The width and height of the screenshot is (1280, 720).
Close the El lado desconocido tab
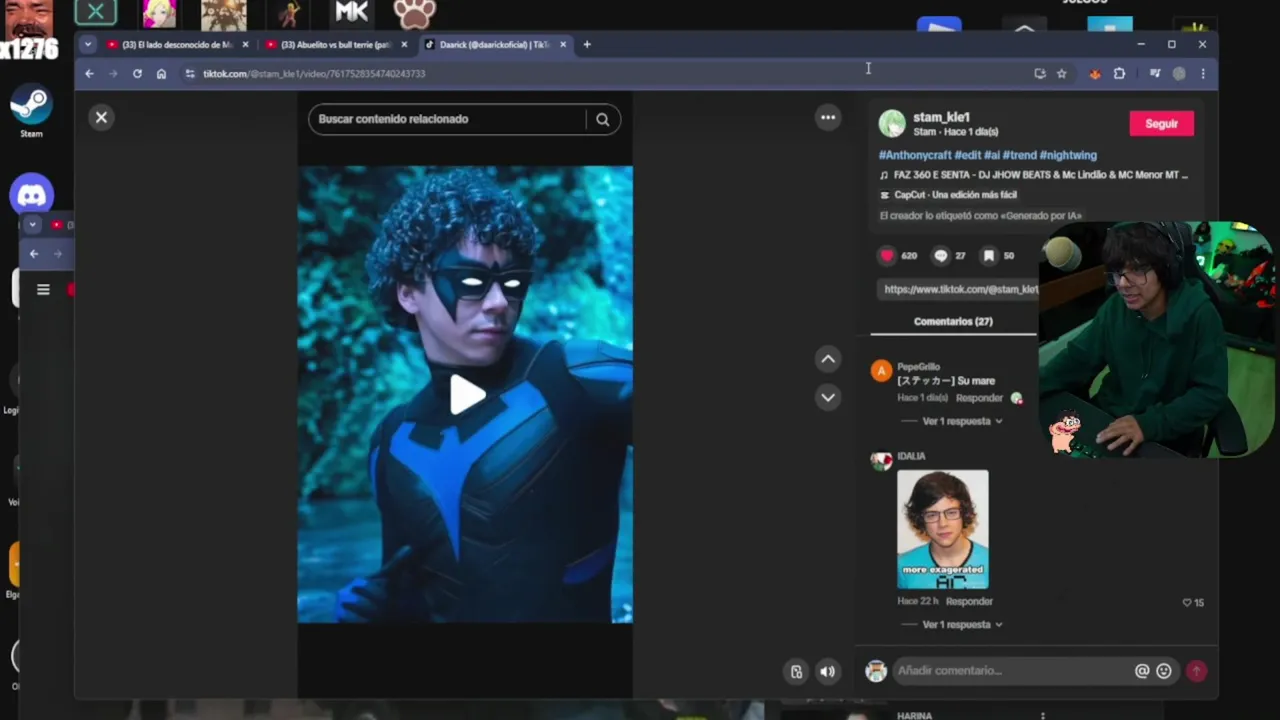pyautogui.click(x=245, y=45)
